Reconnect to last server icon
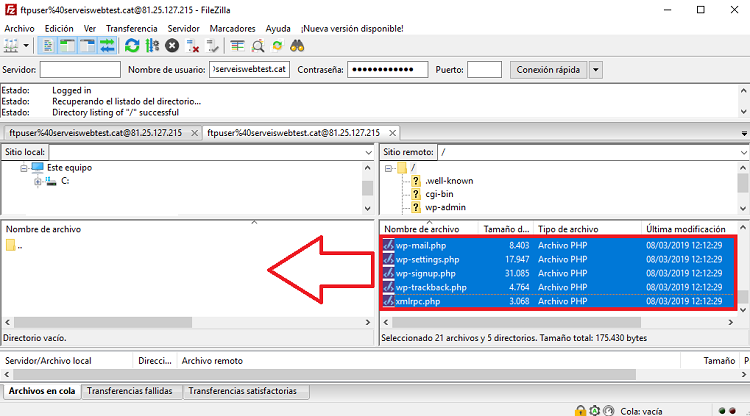This screenshot has width=750, height=416. pyautogui.click(x=212, y=46)
